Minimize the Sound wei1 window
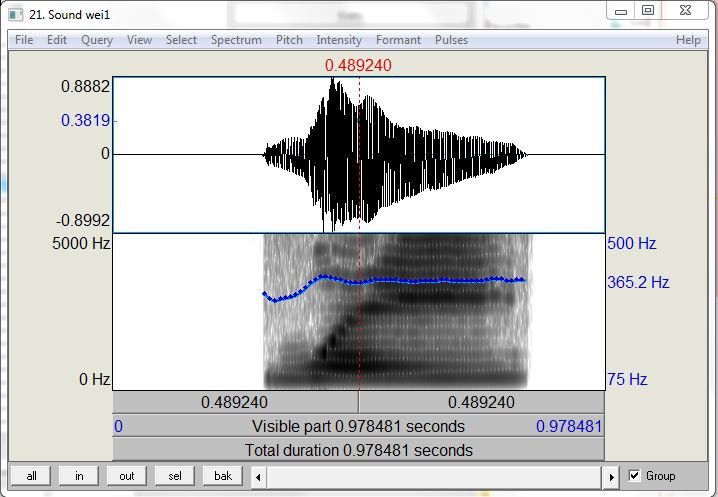The image size is (718, 497). [x=621, y=11]
